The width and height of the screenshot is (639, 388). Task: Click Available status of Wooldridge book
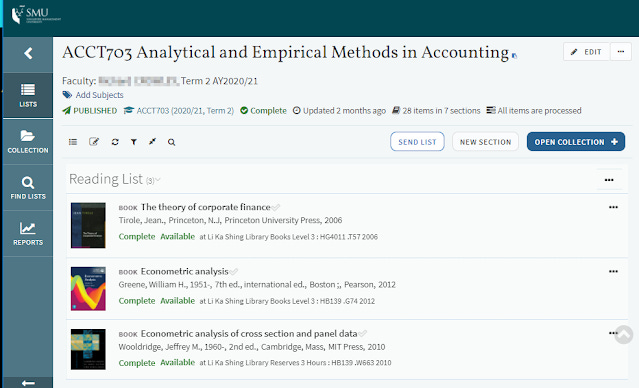(x=177, y=362)
